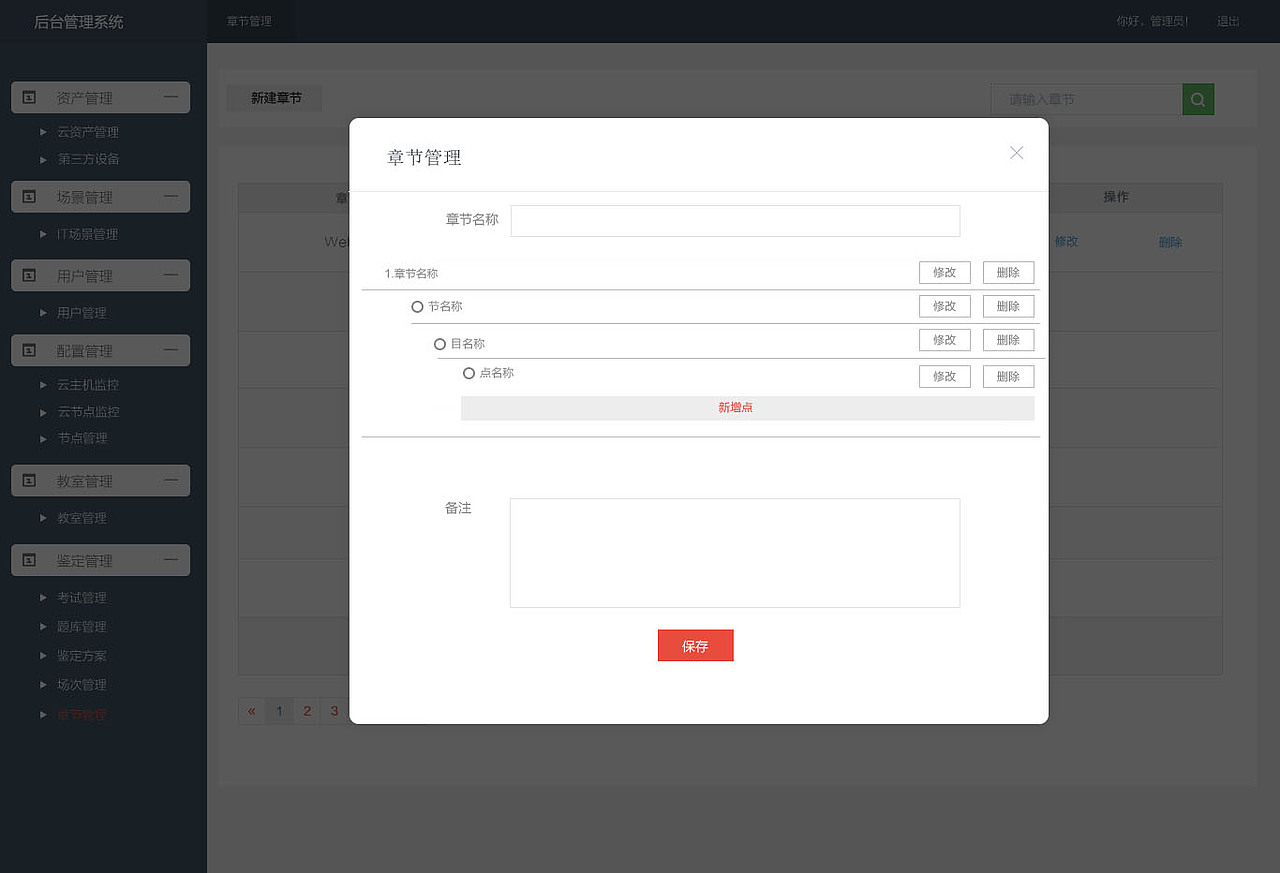The image size is (1280, 873).
Task: Open 云主机监控 in the sidebar
Action: [88, 385]
